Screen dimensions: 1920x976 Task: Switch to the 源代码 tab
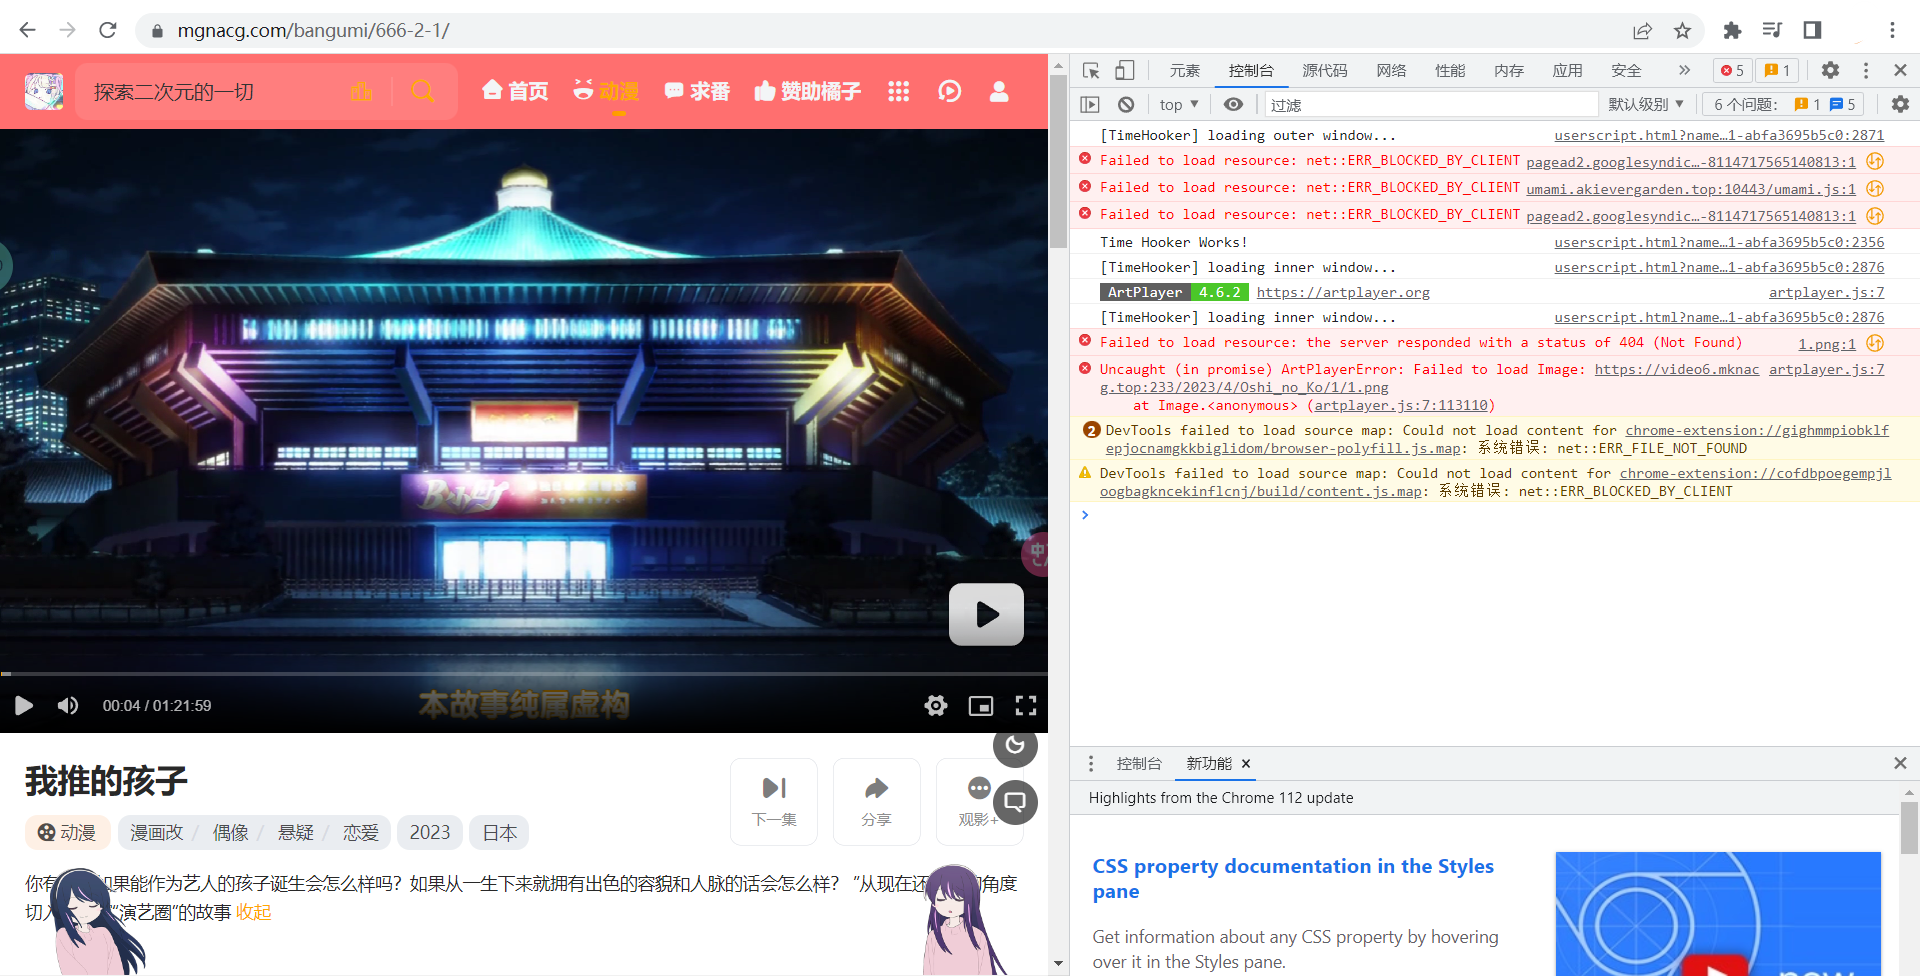[x=1324, y=70]
